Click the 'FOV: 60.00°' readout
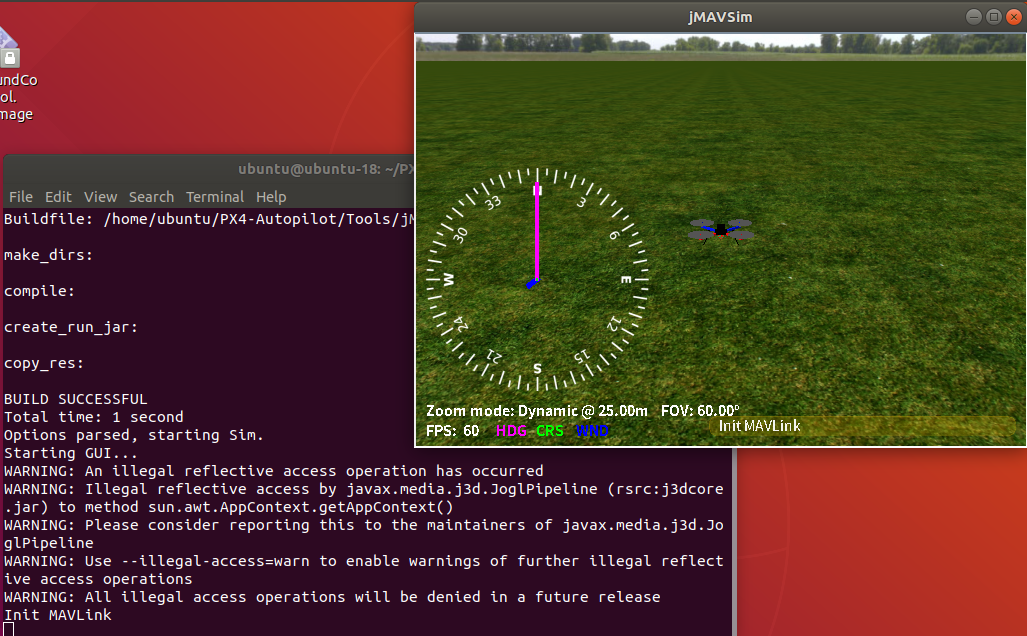The width and height of the screenshot is (1027, 636). [x=700, y=411]
